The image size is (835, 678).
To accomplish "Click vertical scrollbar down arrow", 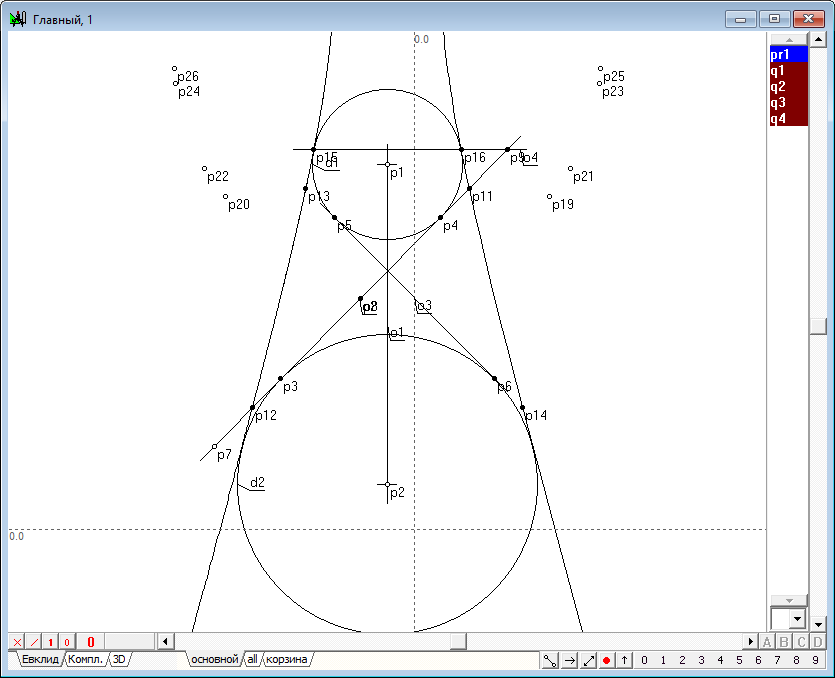I will tap(818, 624).
